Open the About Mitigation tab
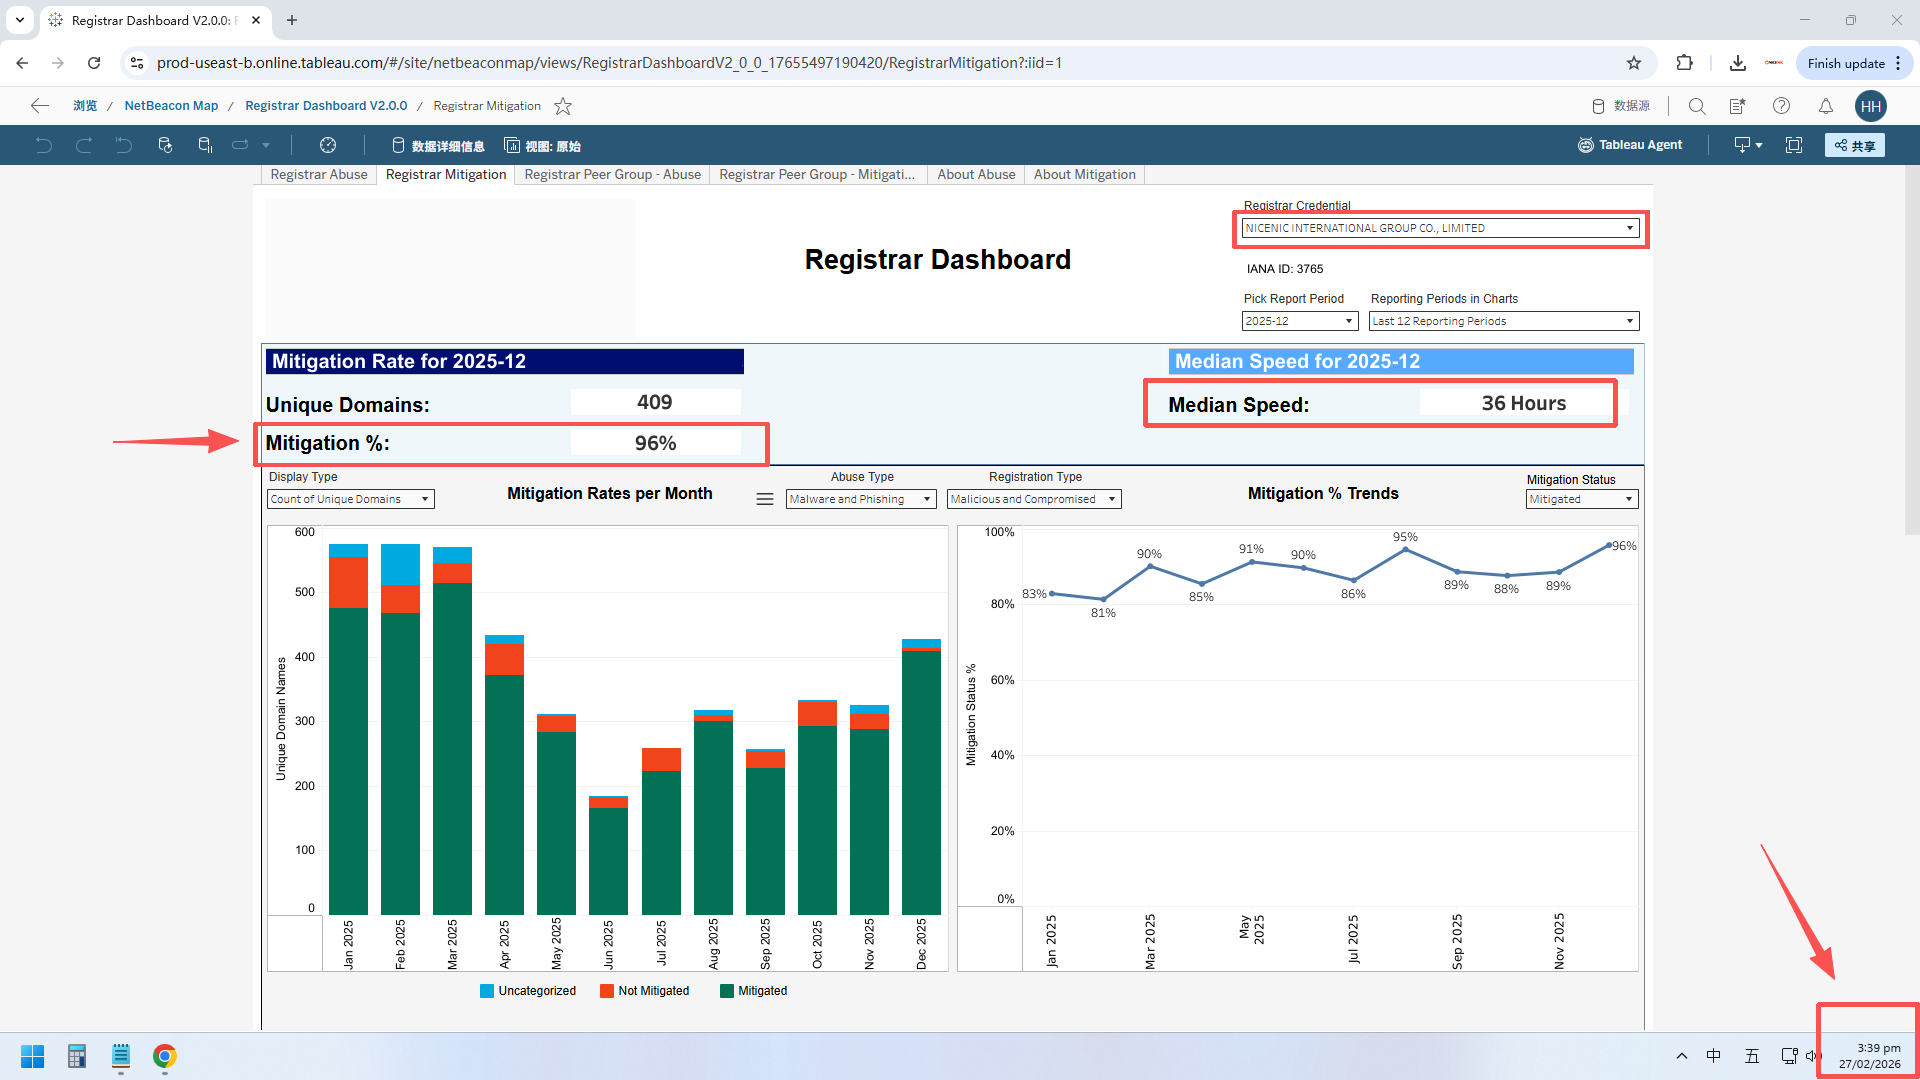The image size is (1920, 1080). 1084,174
